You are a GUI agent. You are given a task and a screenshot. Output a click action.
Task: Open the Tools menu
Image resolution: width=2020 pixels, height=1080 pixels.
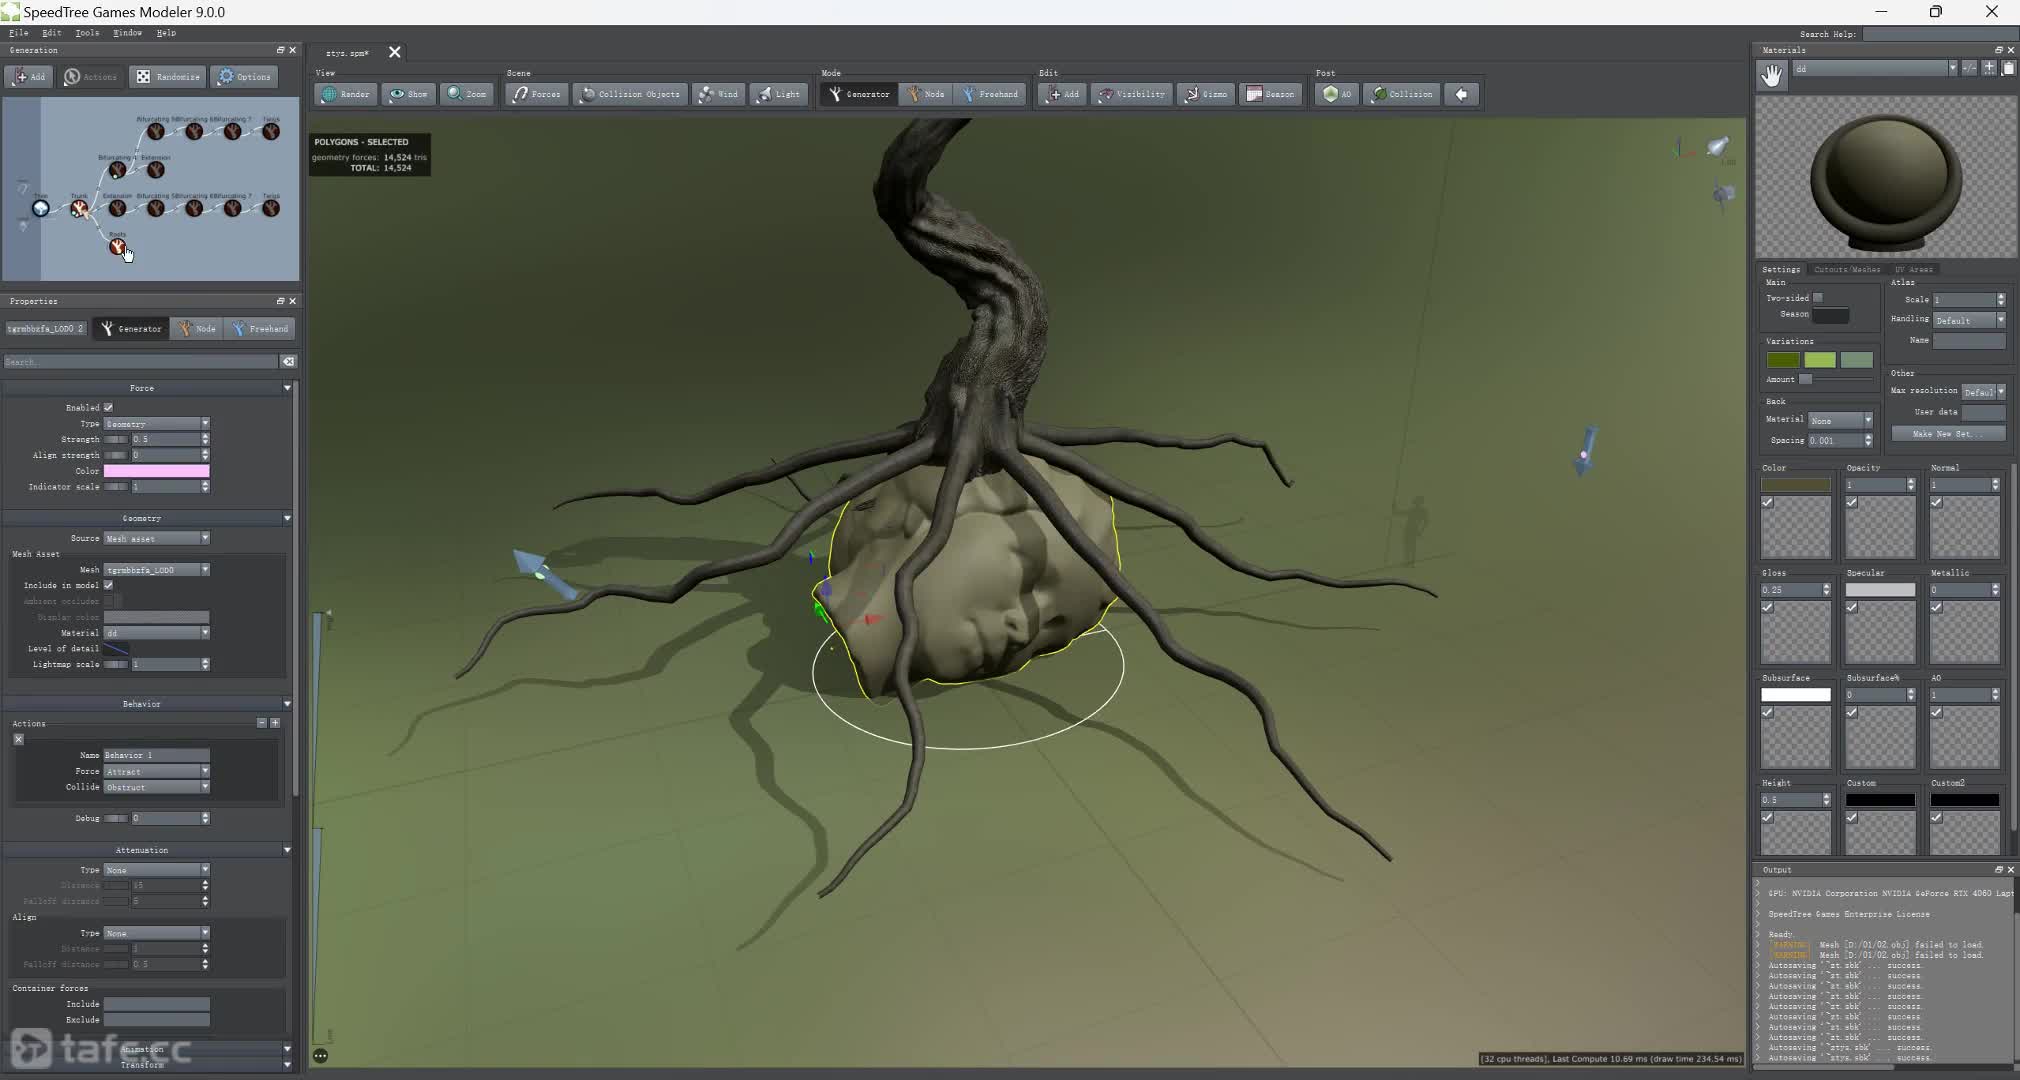click(87, 33)
